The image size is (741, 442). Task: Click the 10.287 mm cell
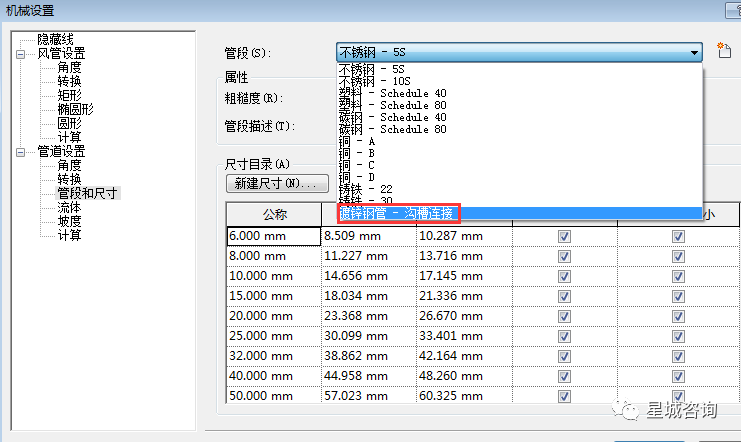point(465,236)
